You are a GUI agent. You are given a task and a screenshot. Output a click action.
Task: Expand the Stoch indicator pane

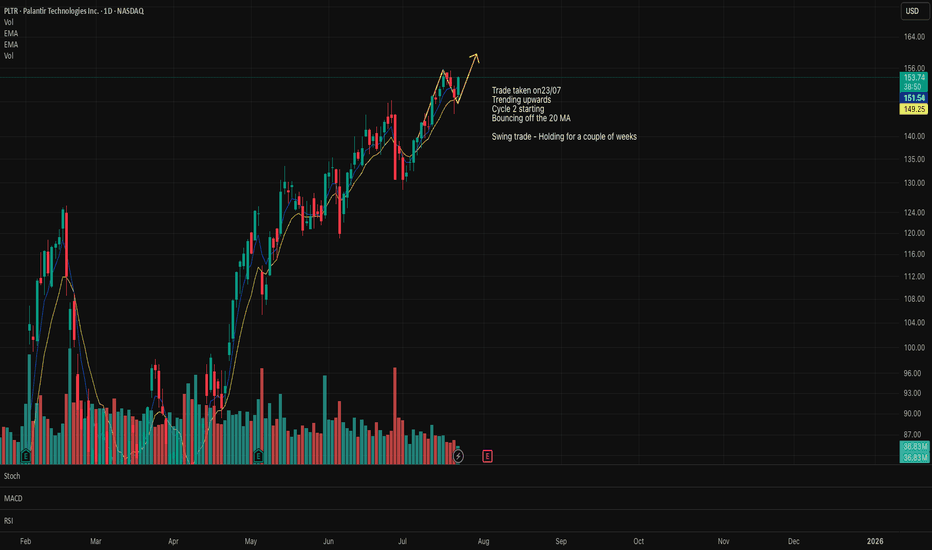tap(12, 476)
